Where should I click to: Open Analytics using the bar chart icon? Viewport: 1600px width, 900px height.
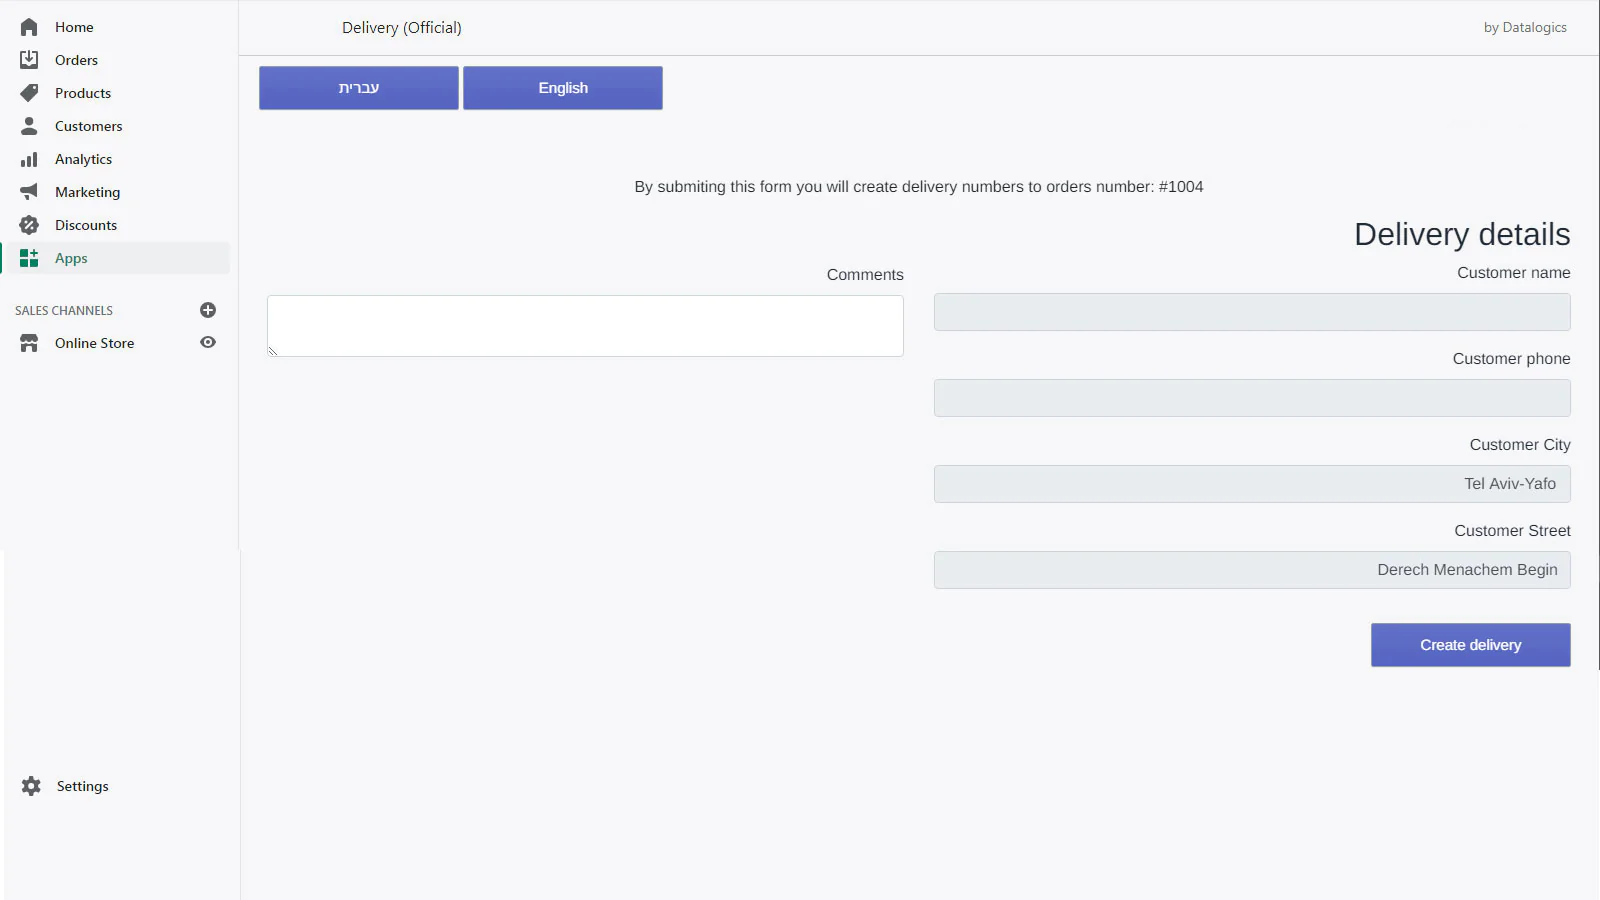click(29, 158)
